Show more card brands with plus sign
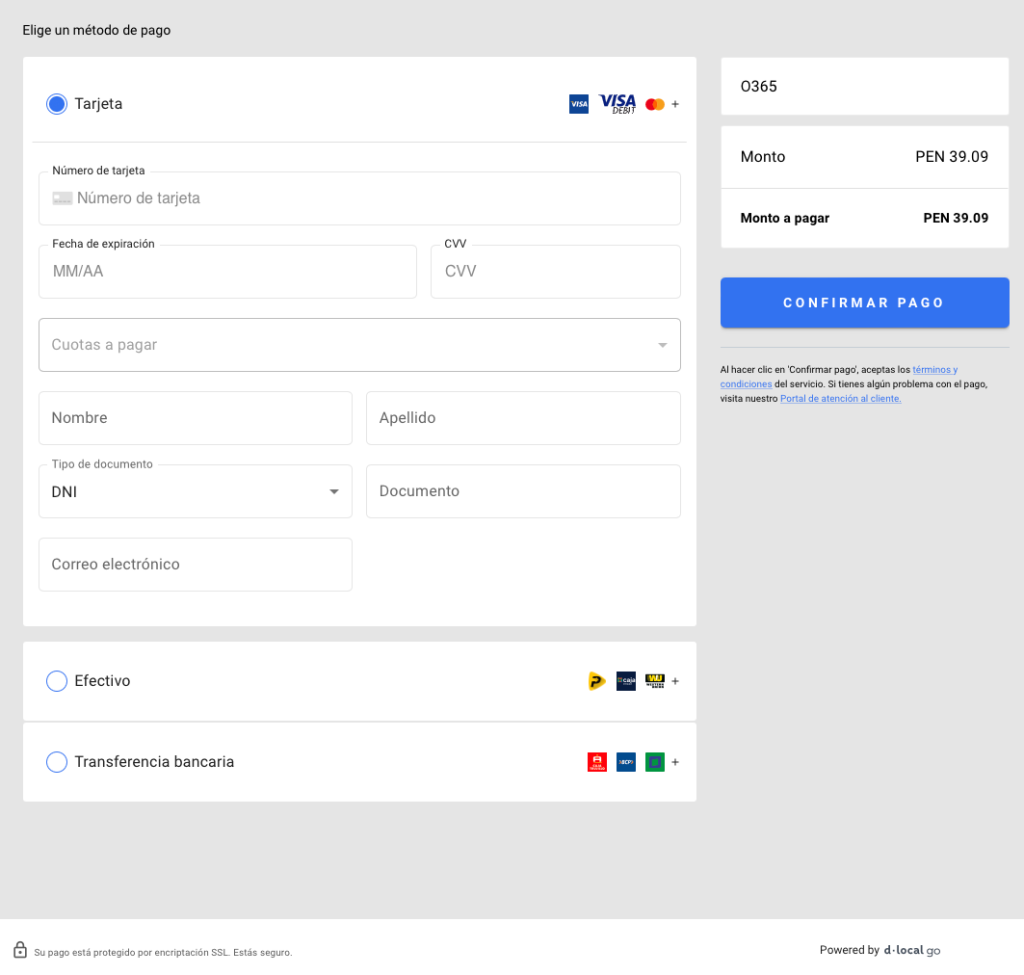Image resolution: width=1024 pixels, height=975 pixels. click(675, 104)
